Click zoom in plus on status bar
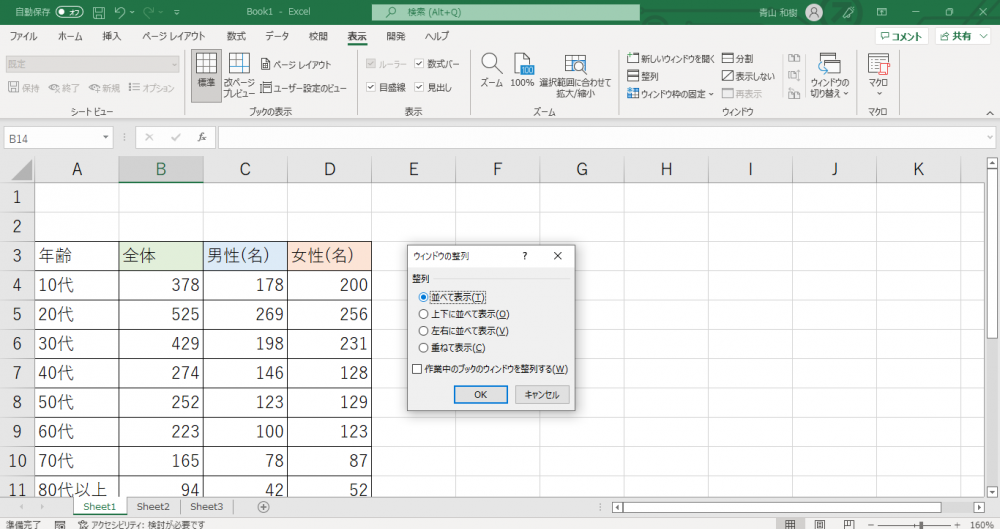 coord(957,525)
